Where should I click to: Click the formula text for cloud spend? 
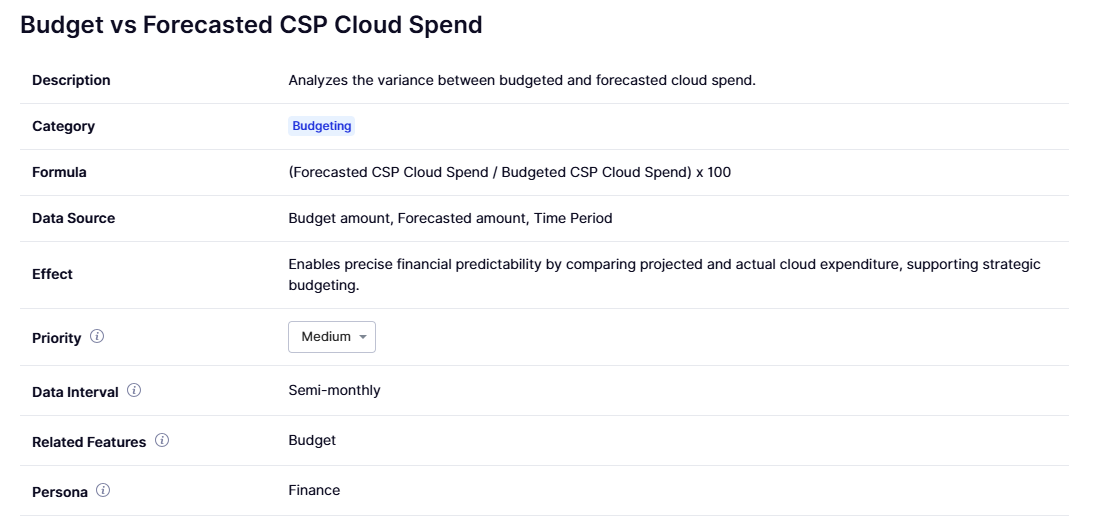pyautogui.click(x=509, y=172)
